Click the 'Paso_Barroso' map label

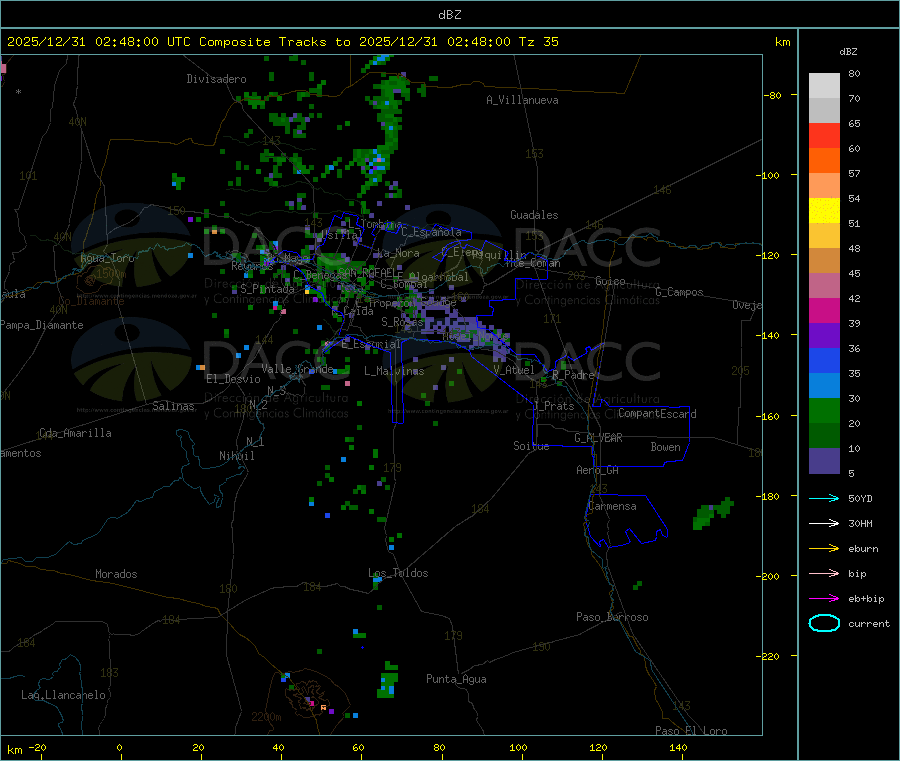612,617
